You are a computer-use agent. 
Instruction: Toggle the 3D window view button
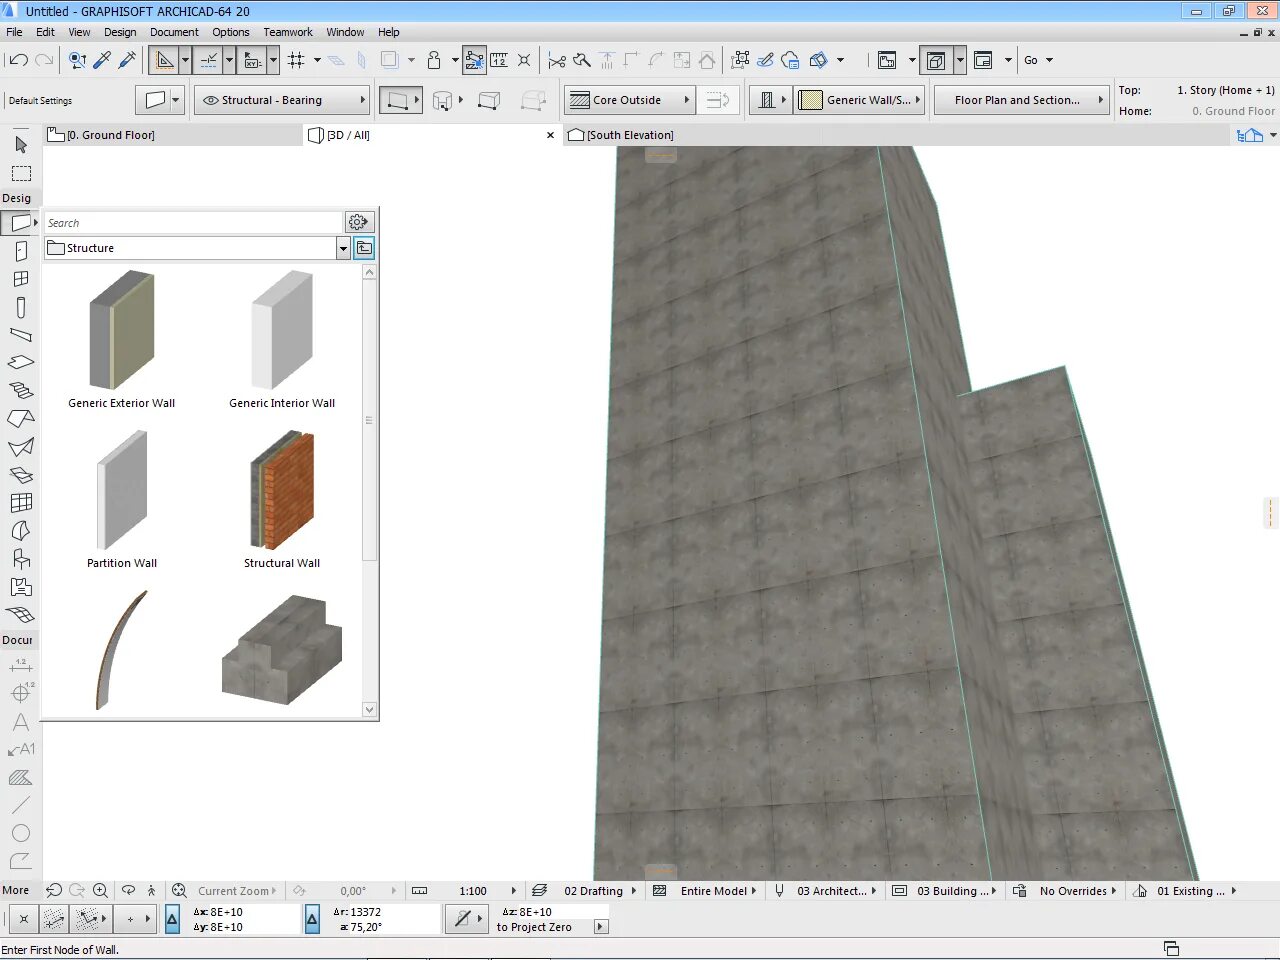[x=936, y=60]
